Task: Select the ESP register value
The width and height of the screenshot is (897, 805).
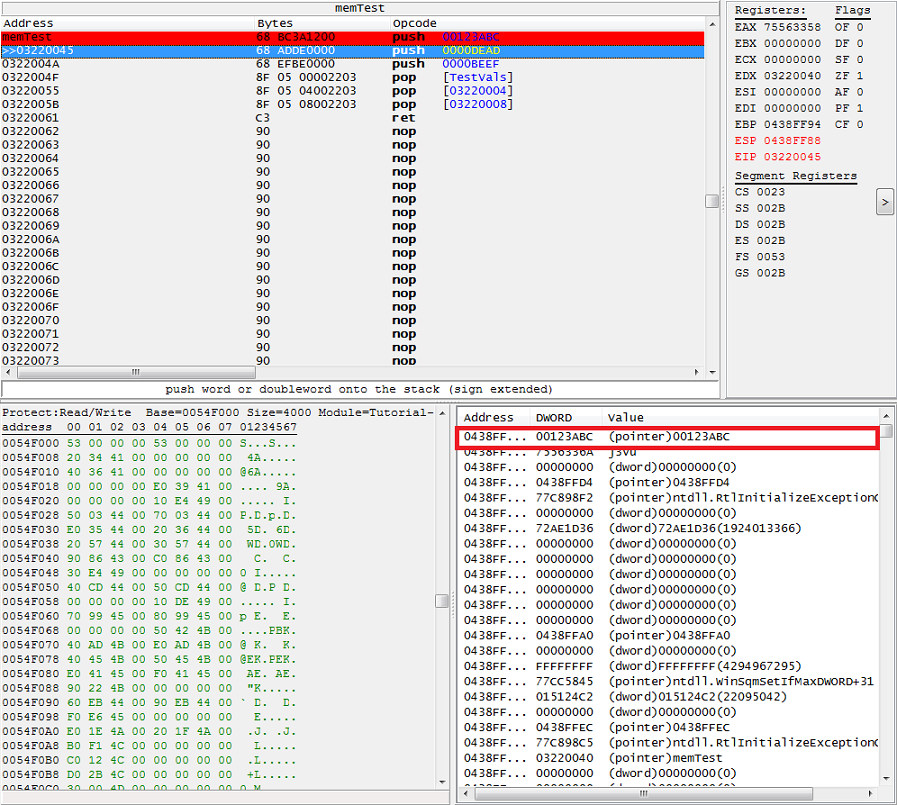Action: point(792,140)
